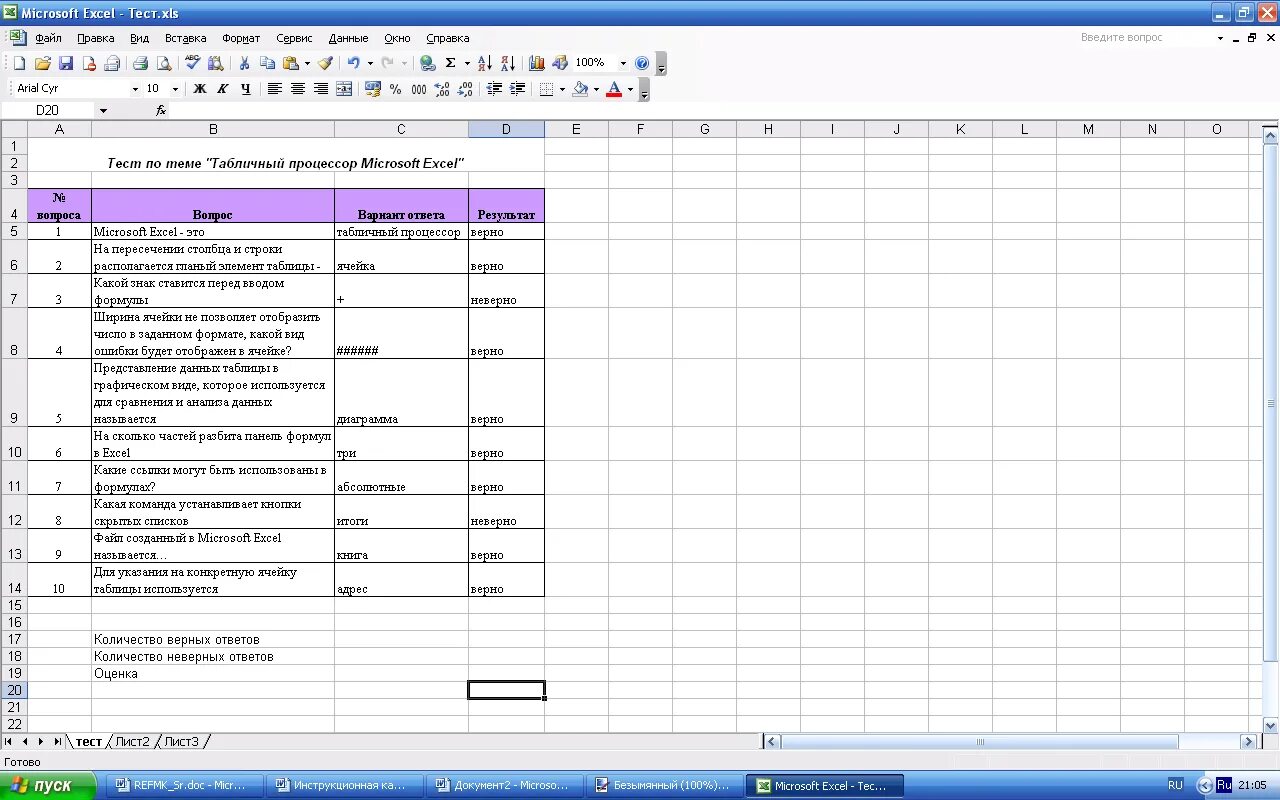Create a new workbook
This screenshot has height=800, width=1280.
(19, 63)
